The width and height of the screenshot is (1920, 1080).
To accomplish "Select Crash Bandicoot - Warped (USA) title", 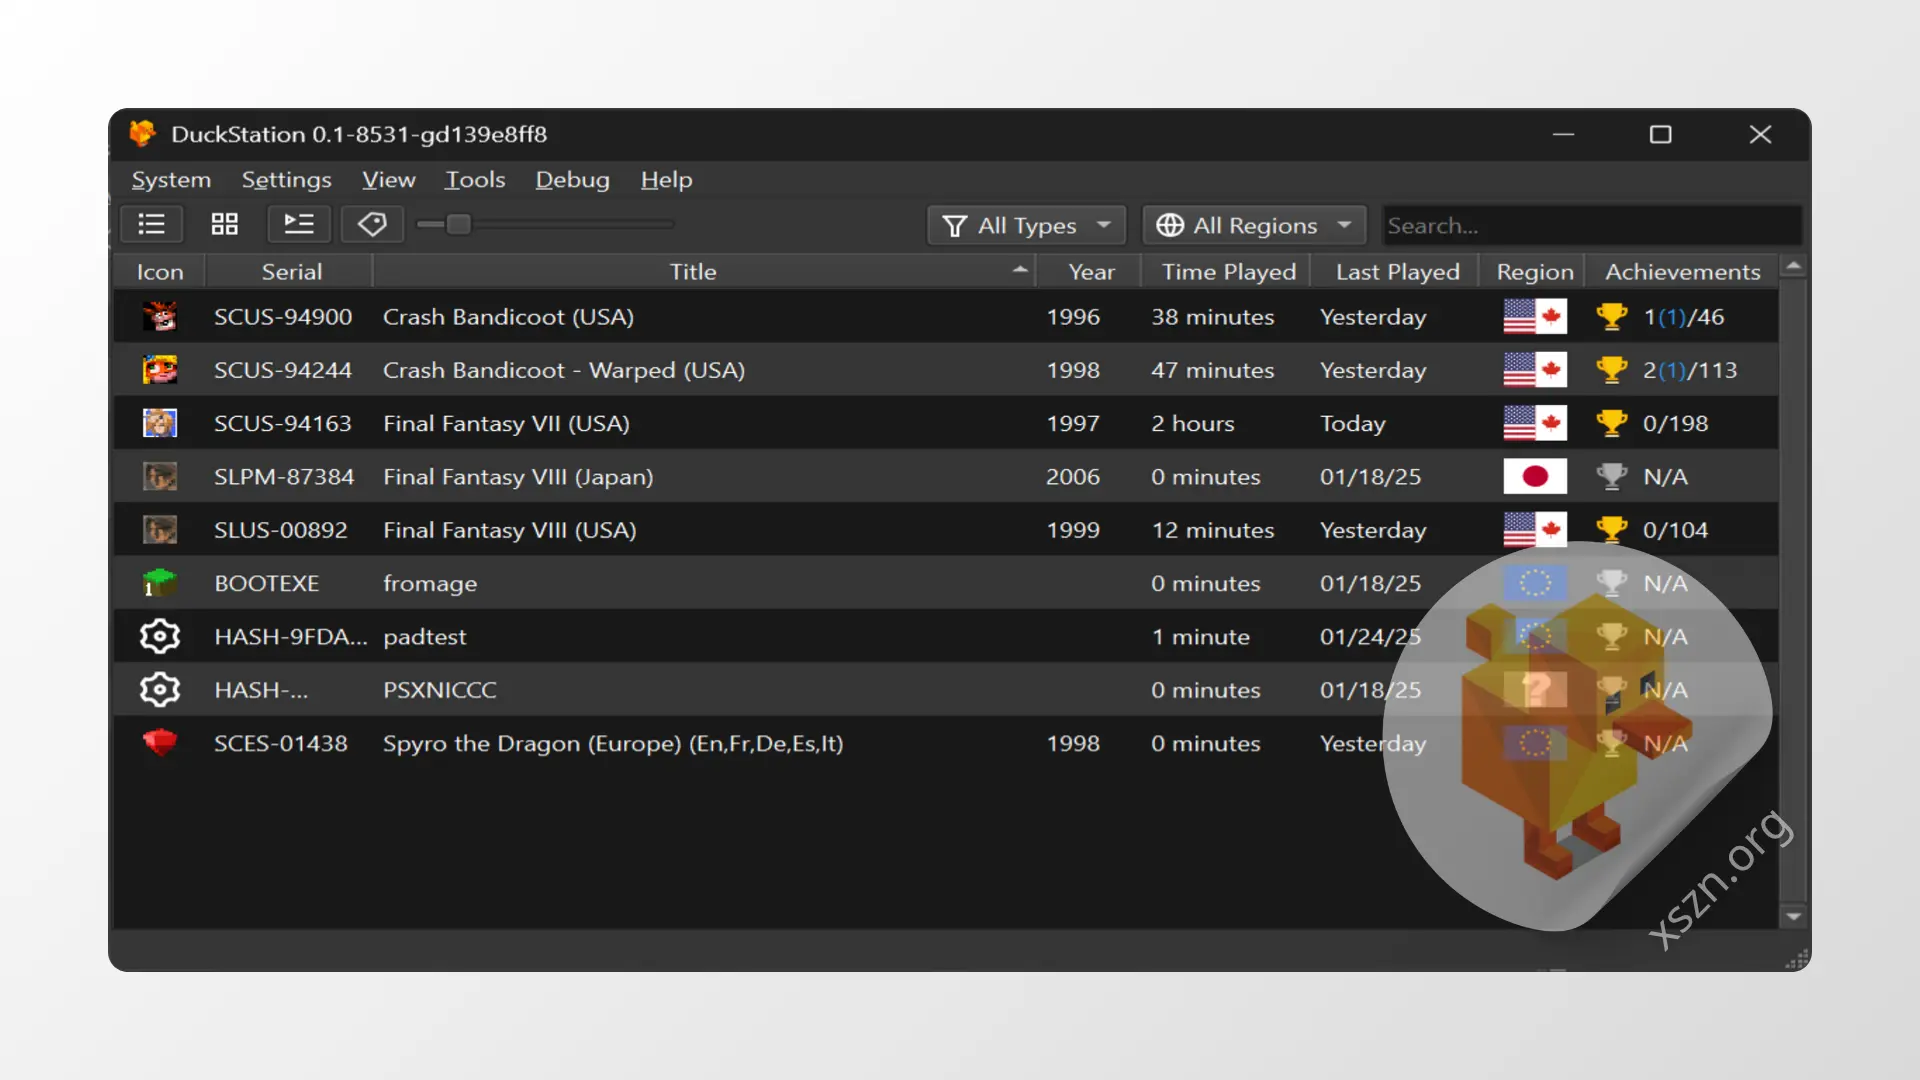I will pos(564,370).
